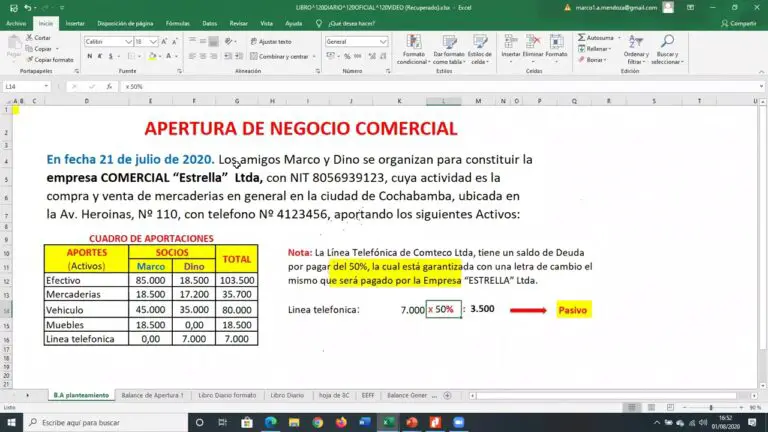Switch to Page Layout view icon
Image resolution: width=768 pixels, height=432 pixels.
tap(651, 408)
